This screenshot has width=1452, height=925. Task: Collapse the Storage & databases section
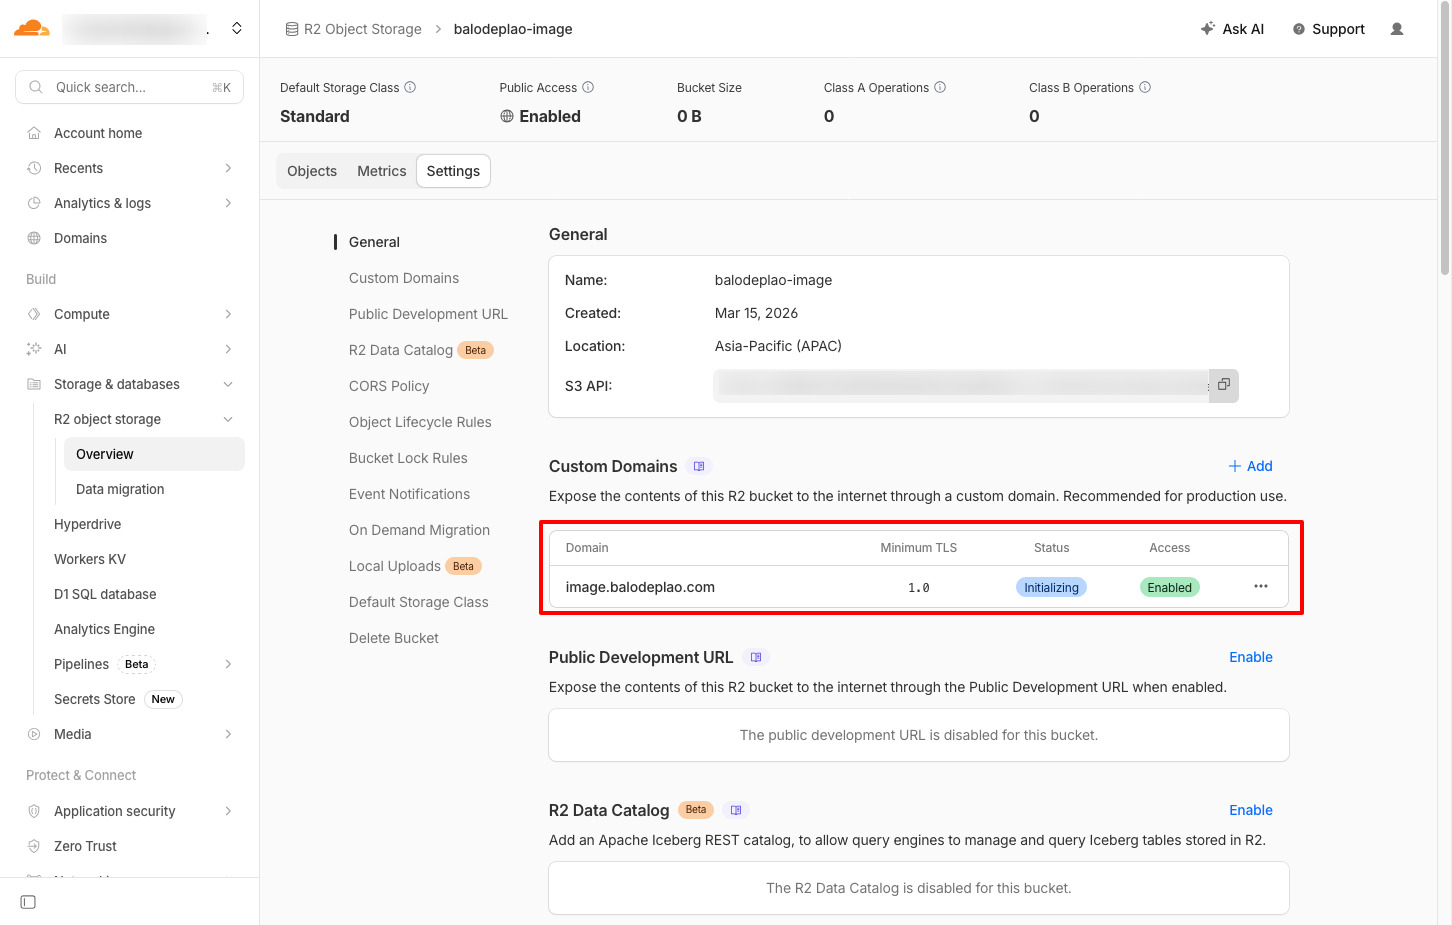[x=228, y=385]
